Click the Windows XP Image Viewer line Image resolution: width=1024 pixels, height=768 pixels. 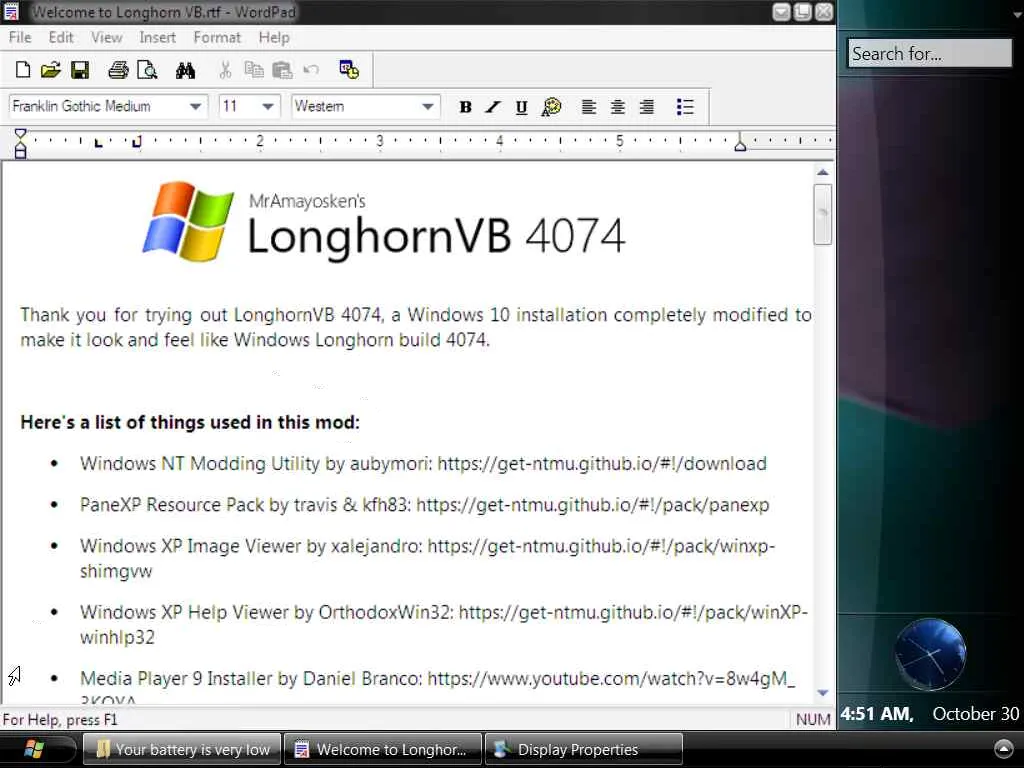(427, 558)
